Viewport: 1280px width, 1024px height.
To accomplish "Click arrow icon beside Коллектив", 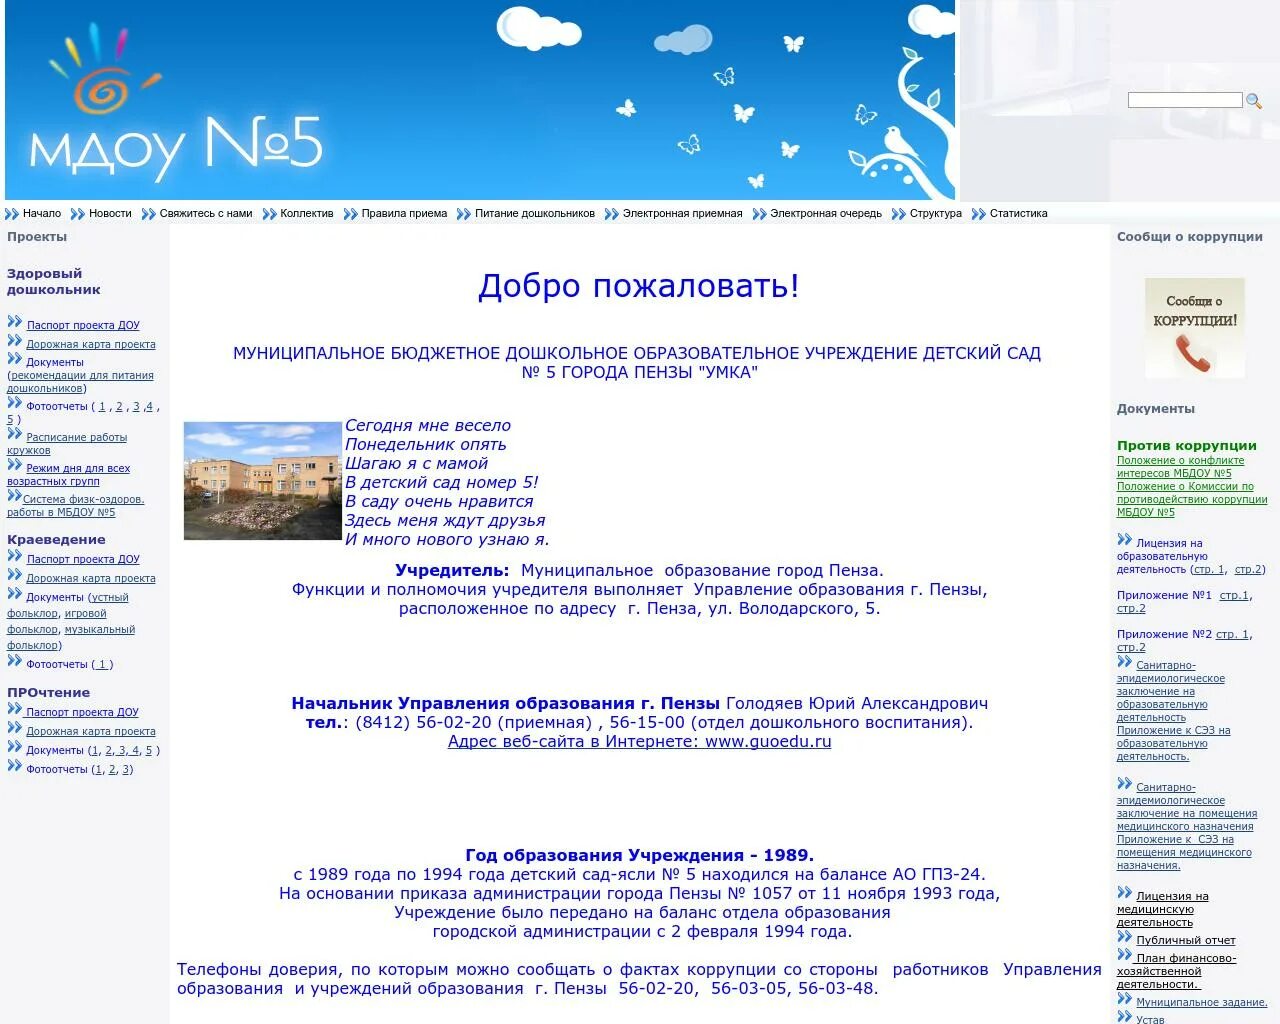I will [269, 214].
